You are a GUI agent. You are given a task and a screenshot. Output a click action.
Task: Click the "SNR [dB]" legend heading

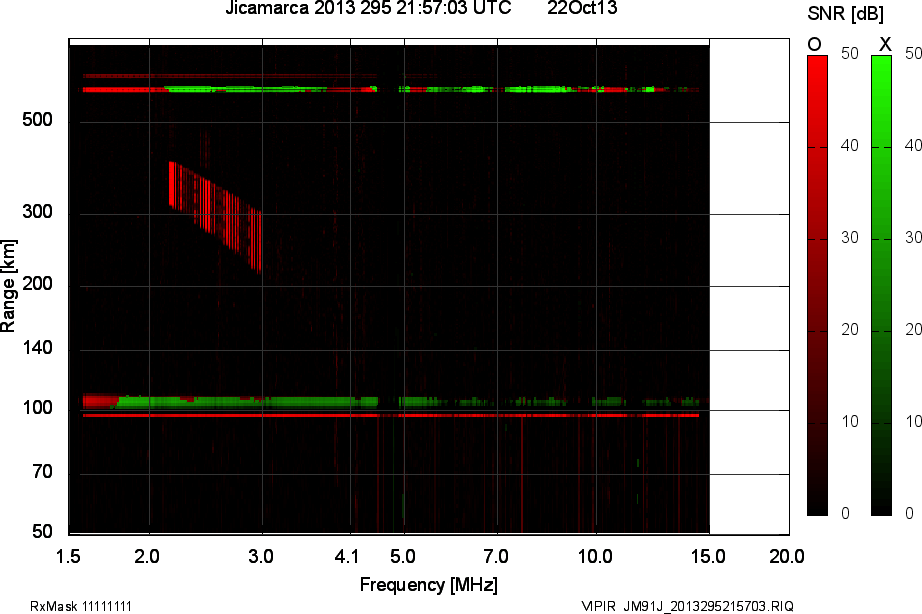pos(846,13)
